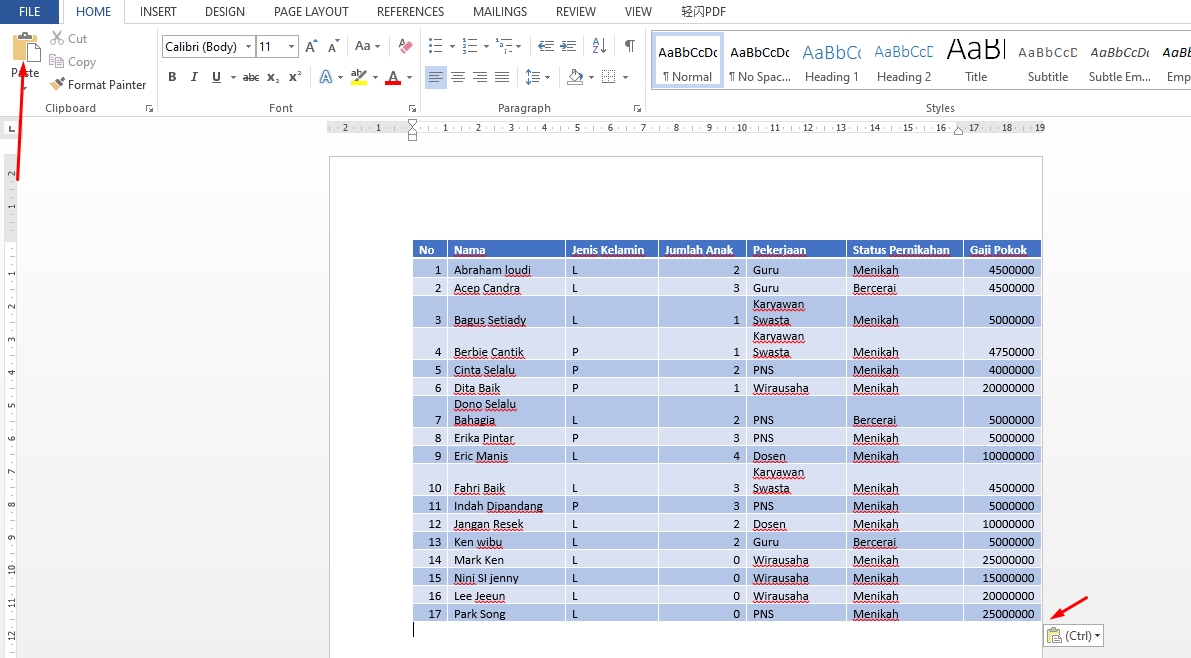This screenshot has height=658, width=1191.
Task: Insert a bulleted list
Action: 435,46
